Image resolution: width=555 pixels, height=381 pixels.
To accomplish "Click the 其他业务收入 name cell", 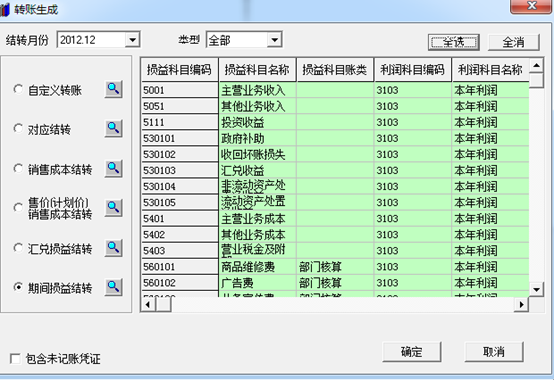I will [x=258, y=106].
